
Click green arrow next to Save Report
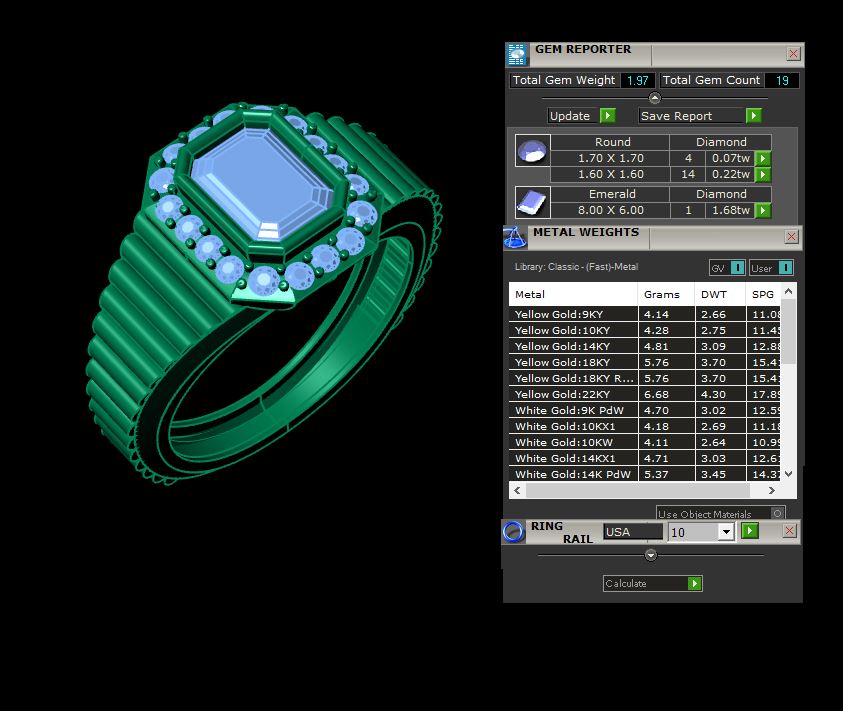(754, 116)
